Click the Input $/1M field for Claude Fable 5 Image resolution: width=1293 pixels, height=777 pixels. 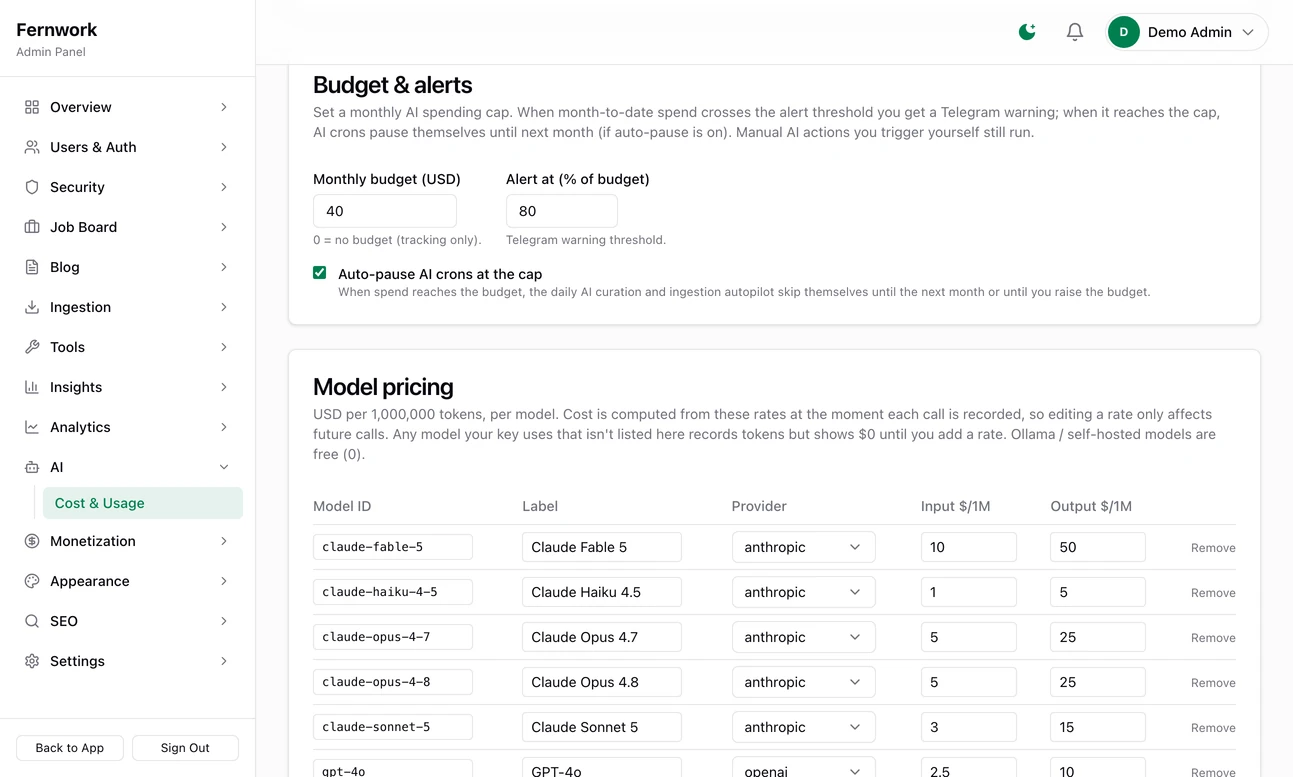tap(969, 547)
